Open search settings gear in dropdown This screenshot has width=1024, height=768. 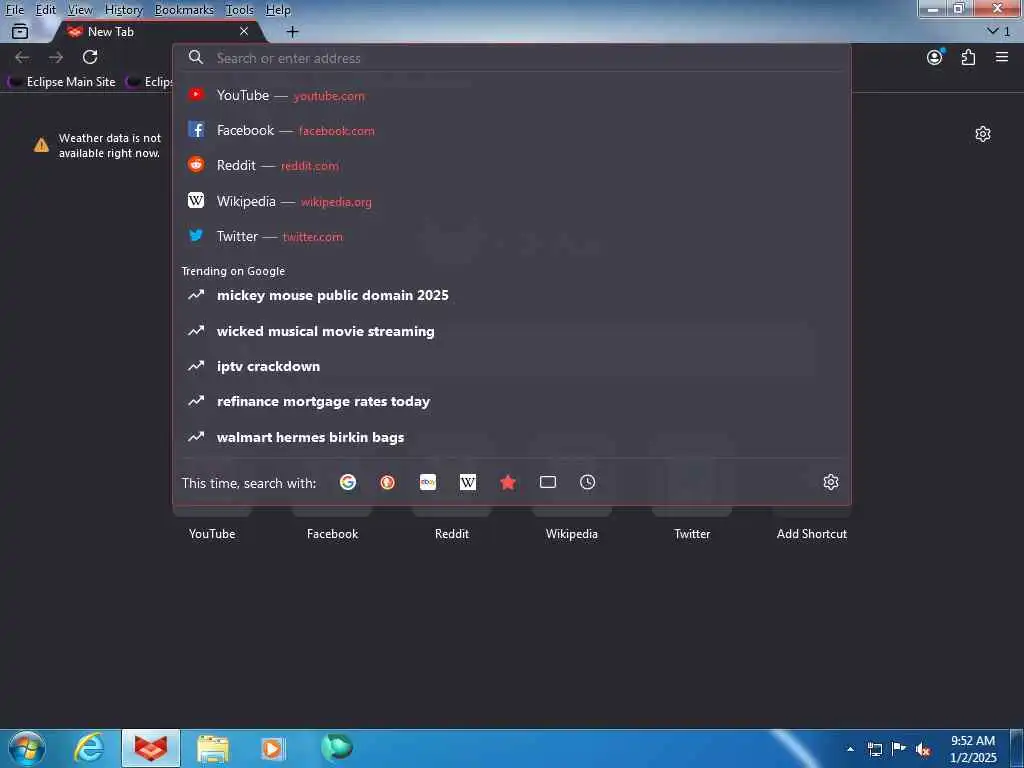tap(831, 482)
